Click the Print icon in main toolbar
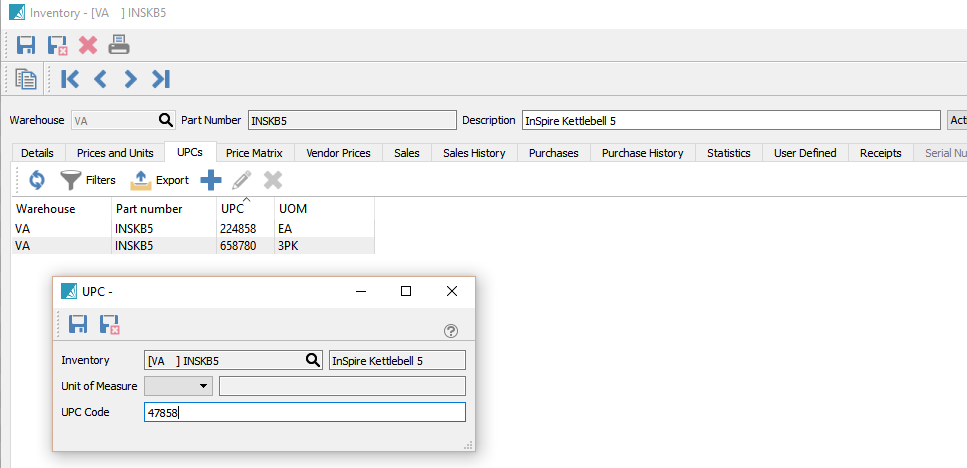 click(x=119, y=45)
